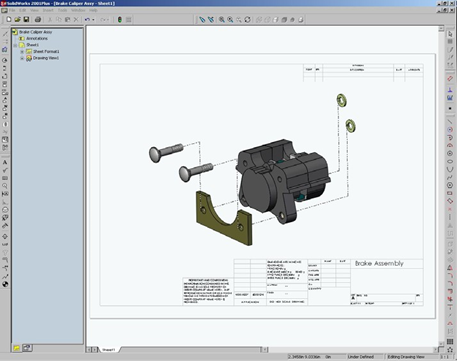Click the brake caliper model in drawing

coord(283,180)
